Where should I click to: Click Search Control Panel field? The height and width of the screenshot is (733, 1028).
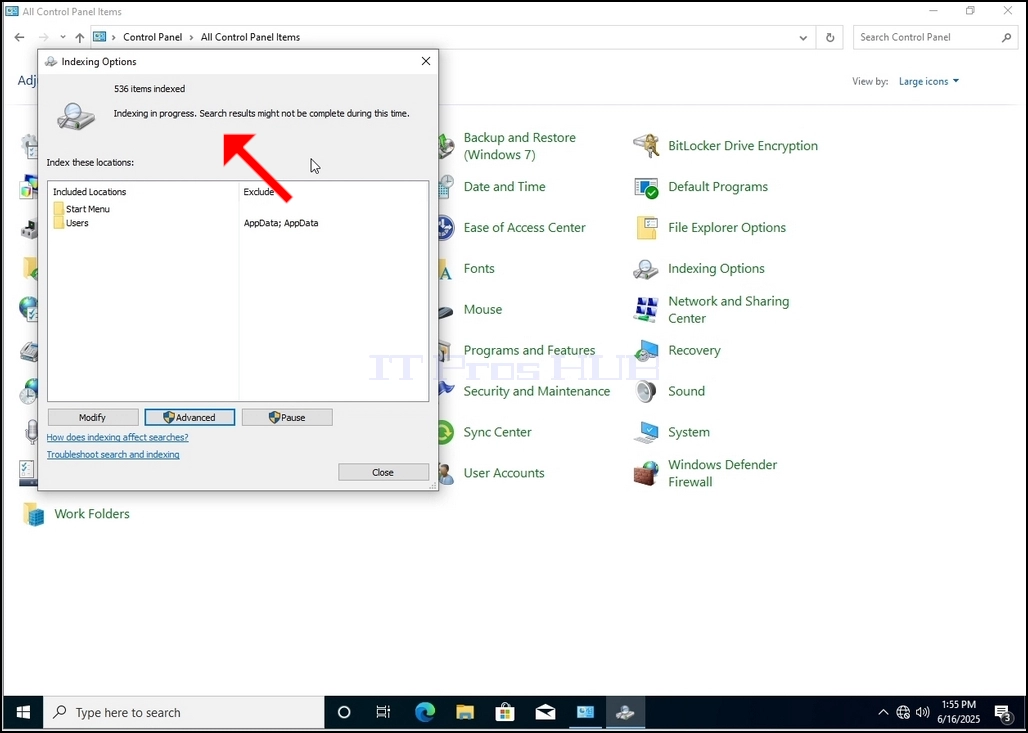[x=936, y=37]
